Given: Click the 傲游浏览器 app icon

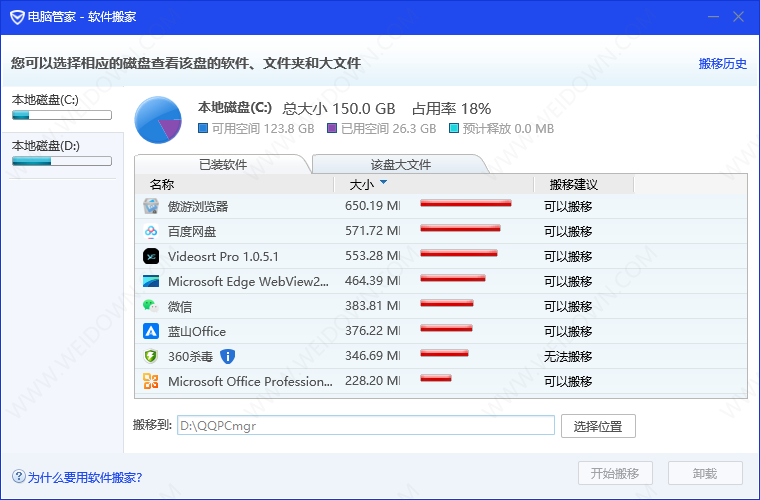Looking at the screenshot, I should point(151,206).
